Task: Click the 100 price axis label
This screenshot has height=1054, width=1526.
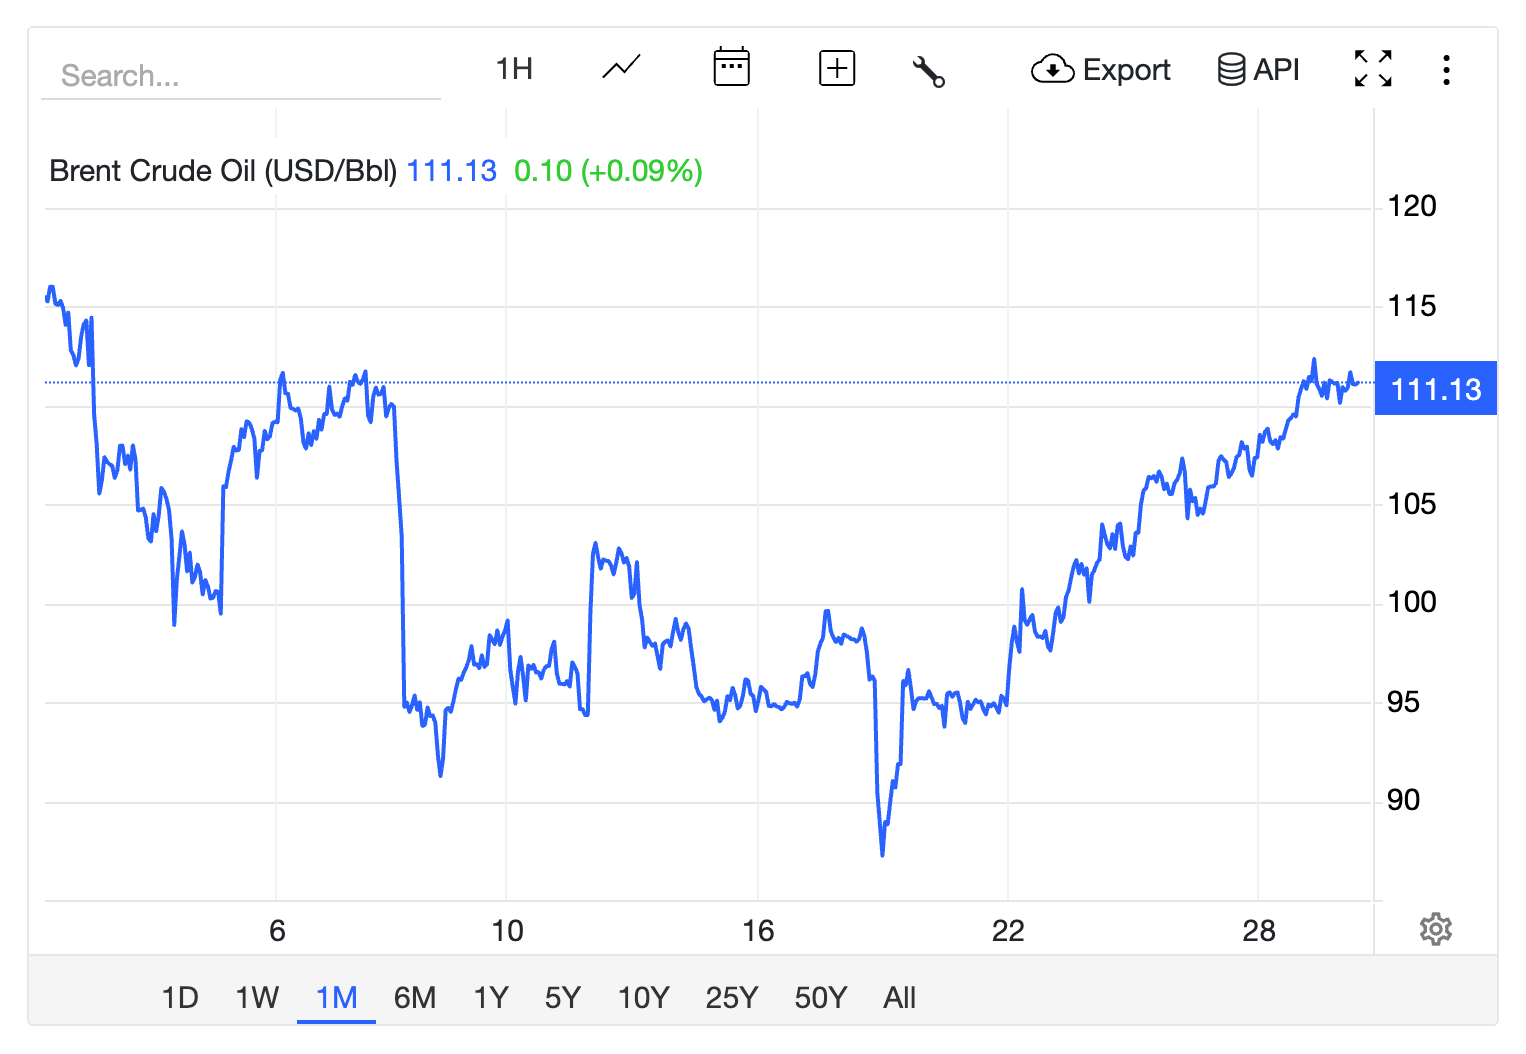Action: click(x=1412, y=602)
